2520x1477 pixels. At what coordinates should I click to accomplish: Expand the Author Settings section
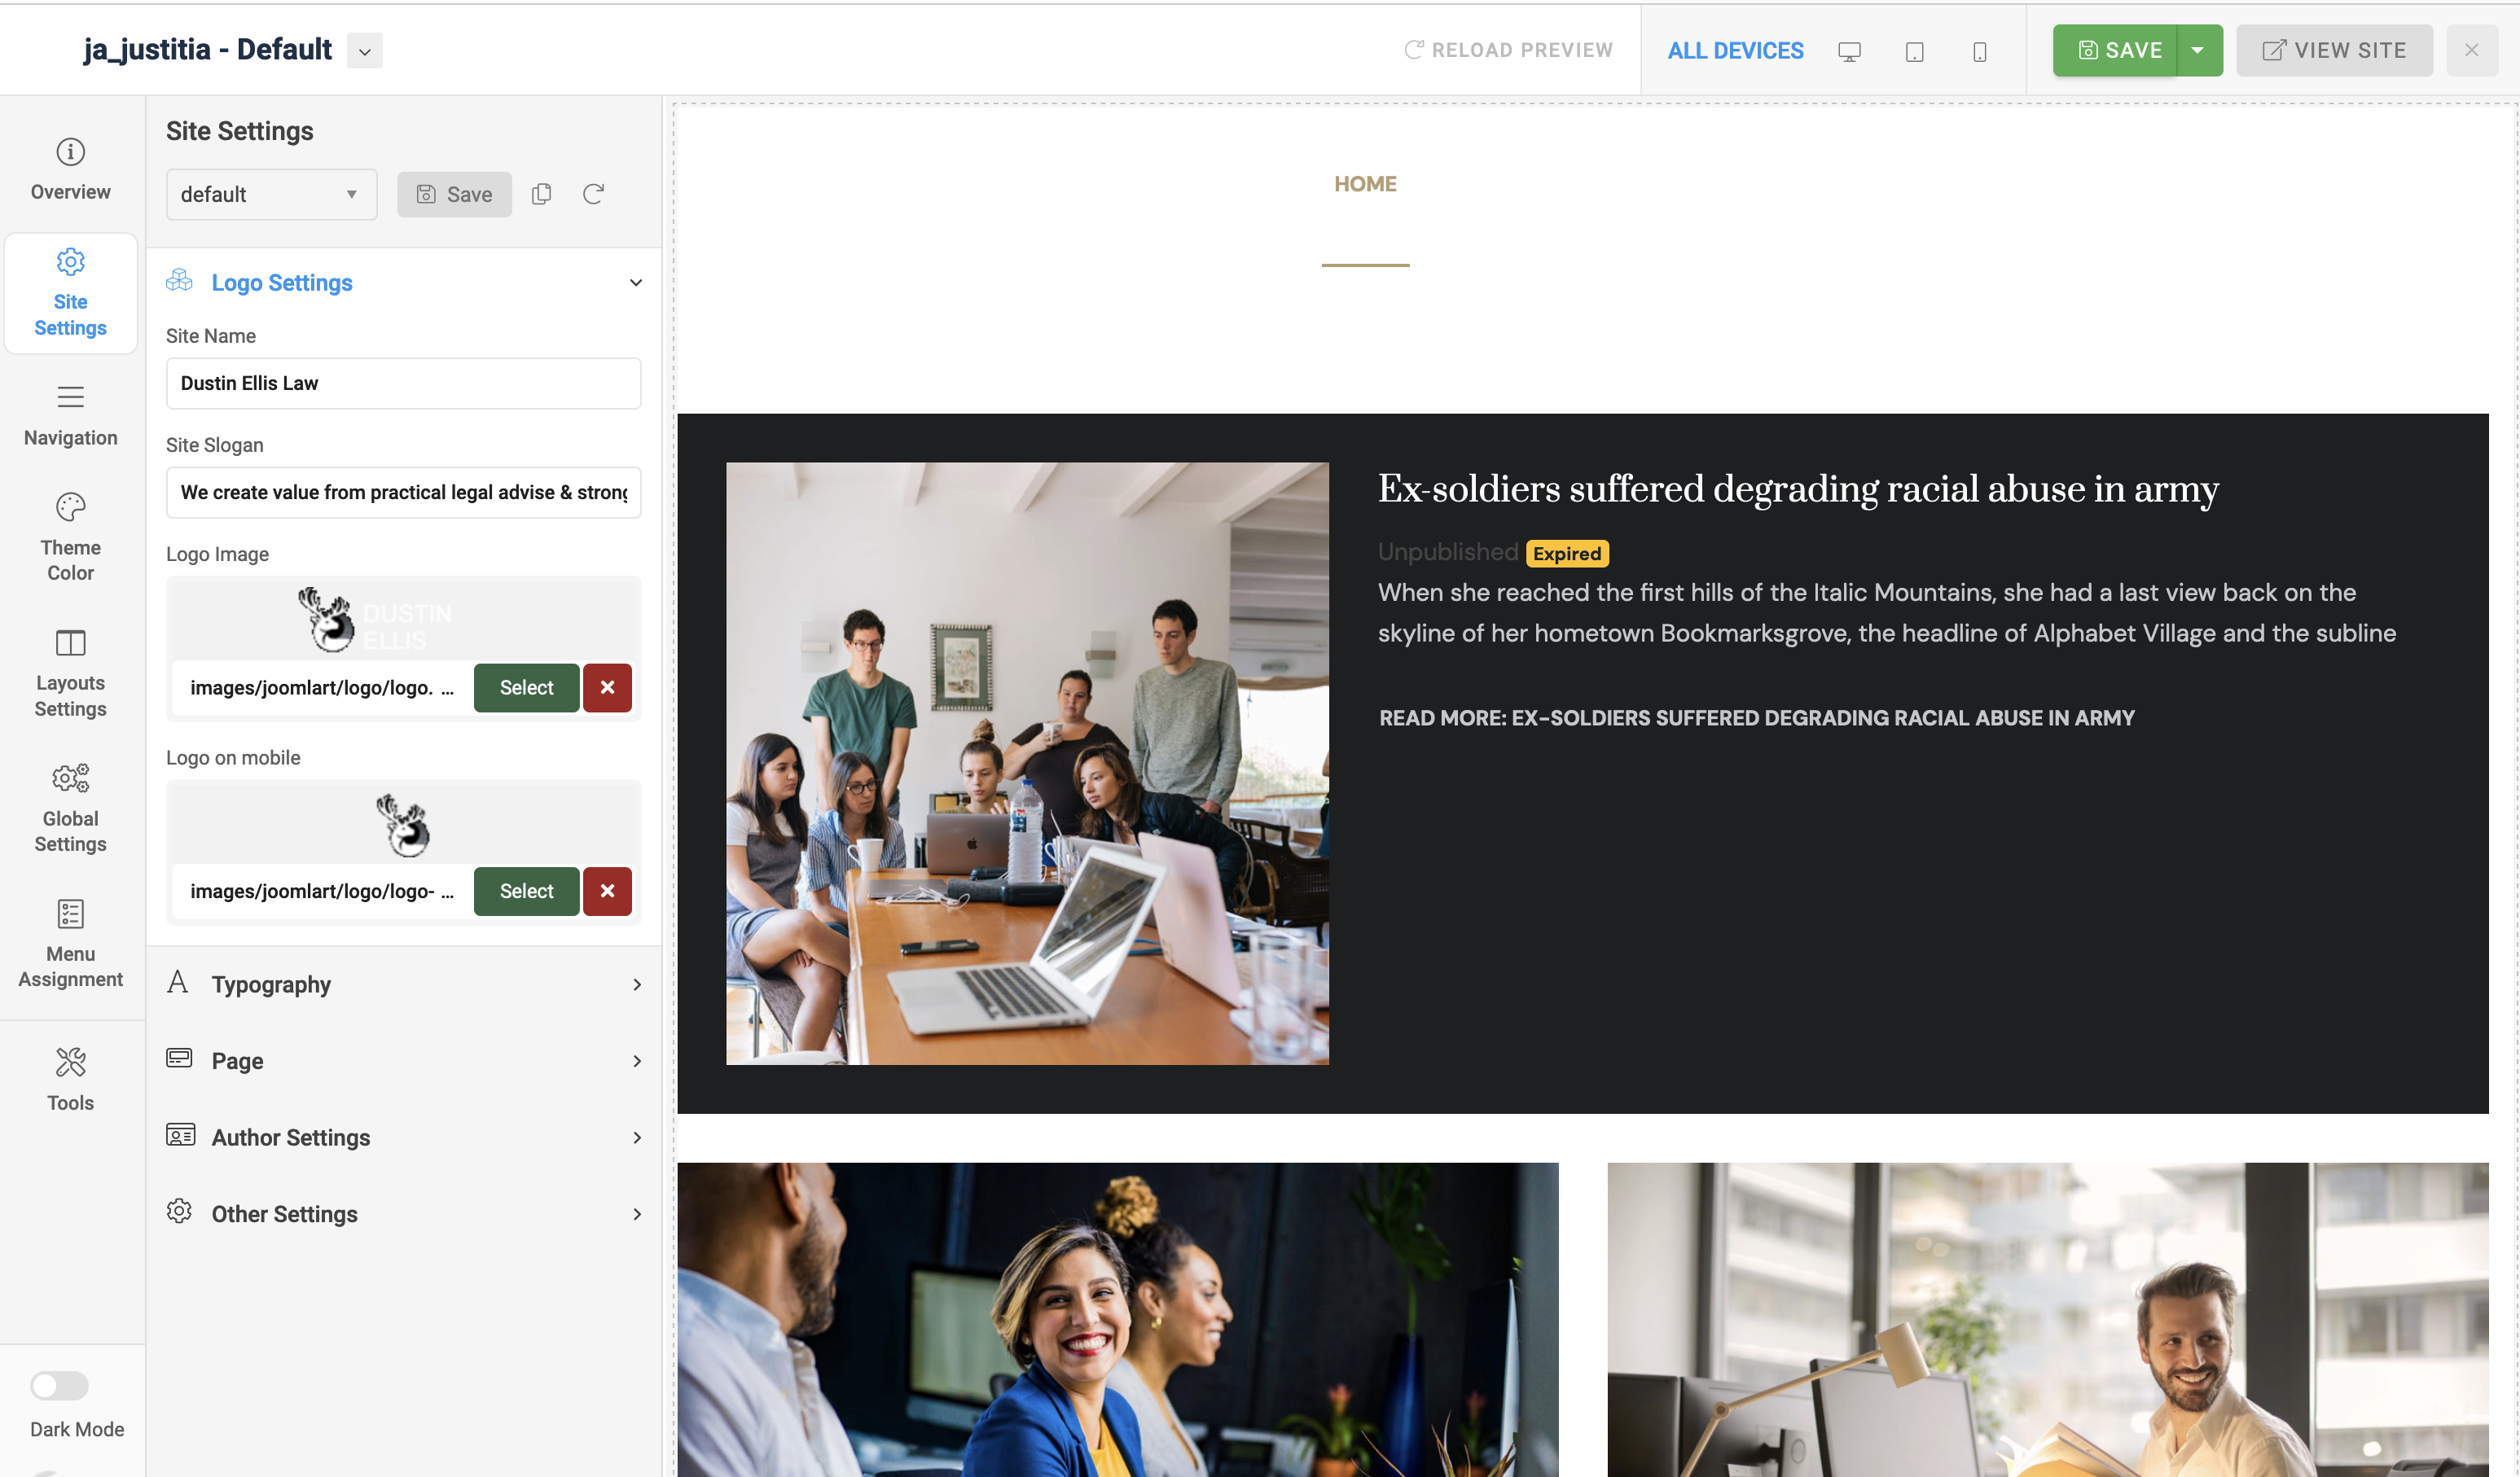(x=403, y=1137)
